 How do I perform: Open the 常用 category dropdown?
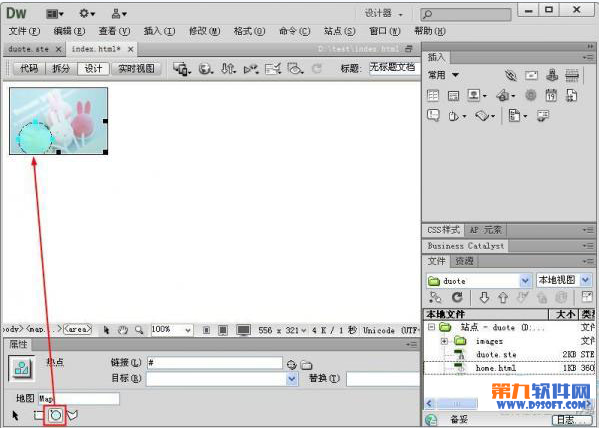[x=455, y=75]
